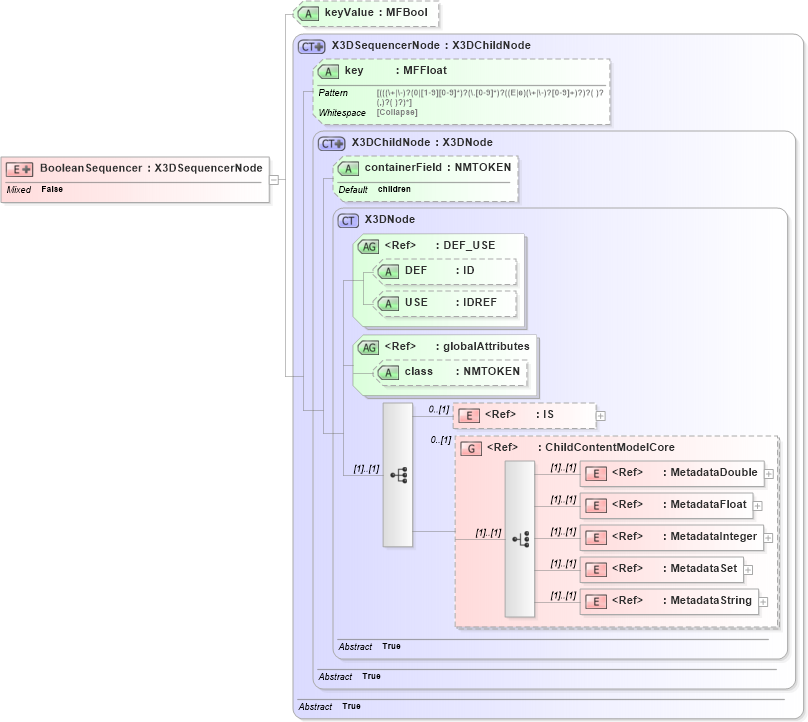Select the USE : IDREF attribute label
This screenshot has height=722, width=808.
[x=451, y=303]
